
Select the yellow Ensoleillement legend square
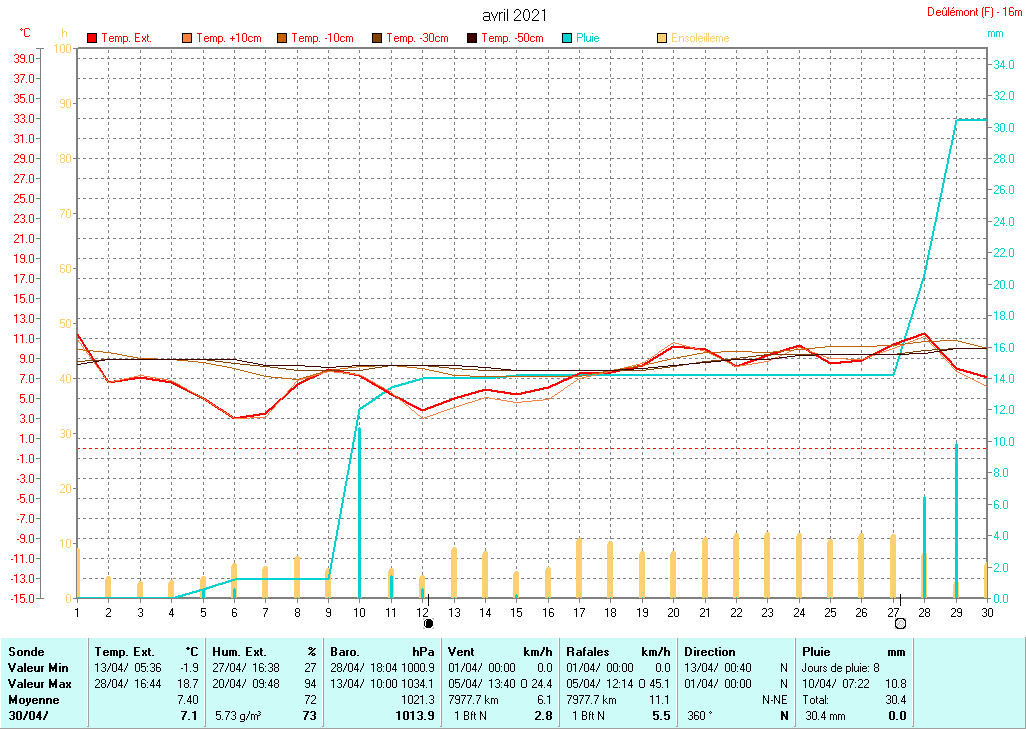click(662, 38)
